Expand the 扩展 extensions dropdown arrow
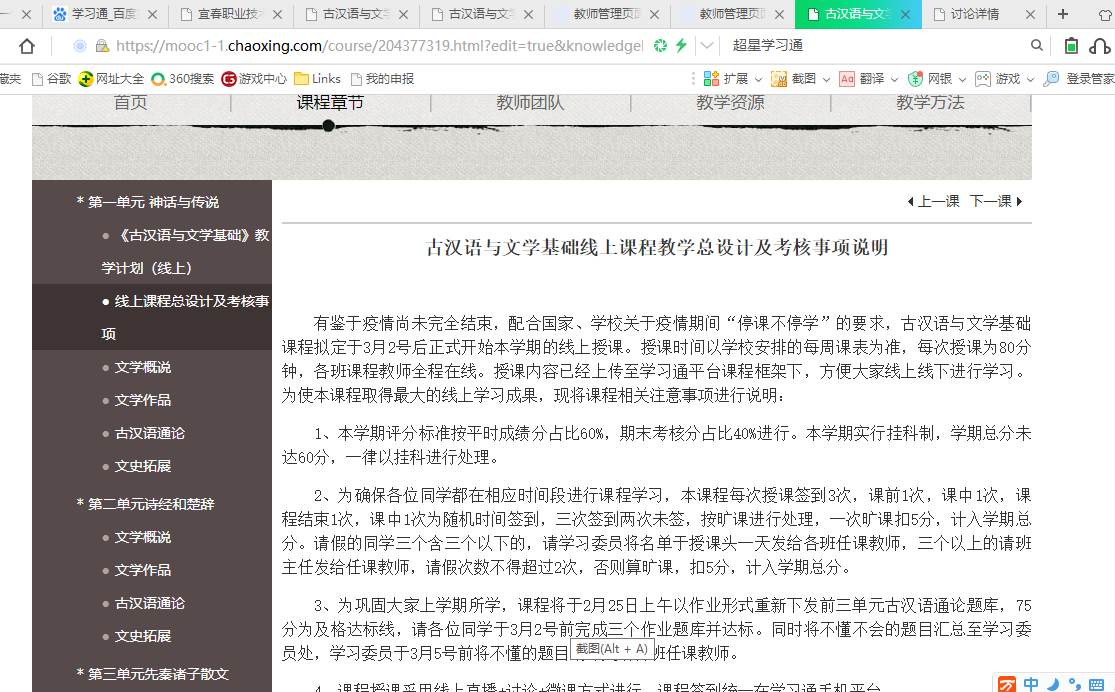 point(758,79)
